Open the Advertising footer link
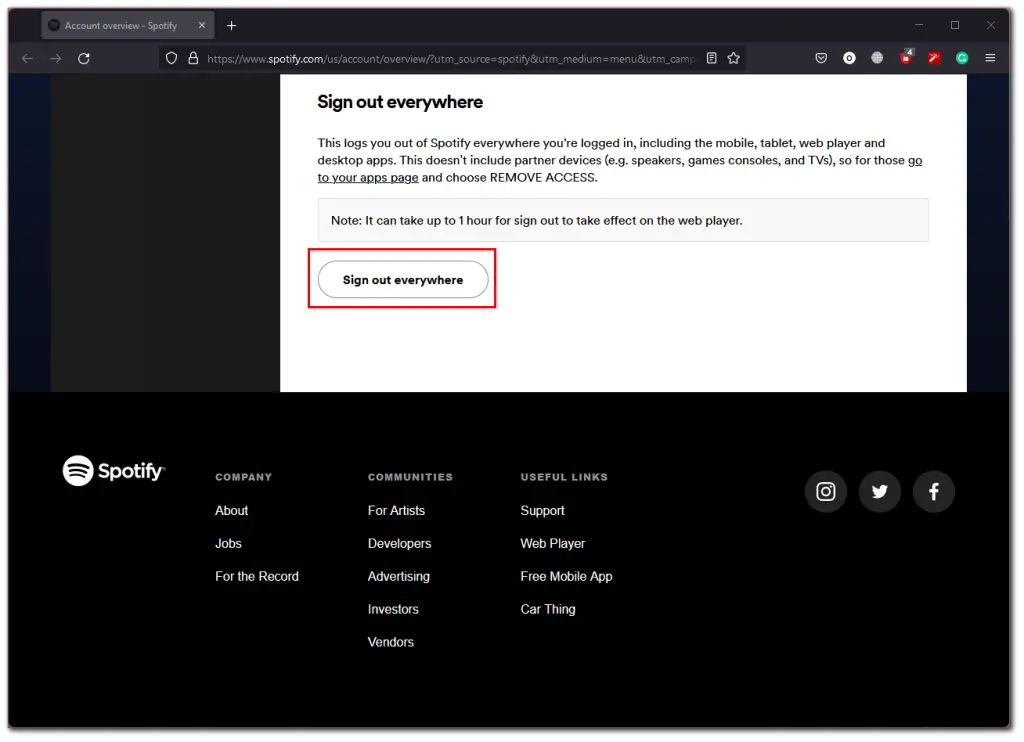 coord(399,577)
